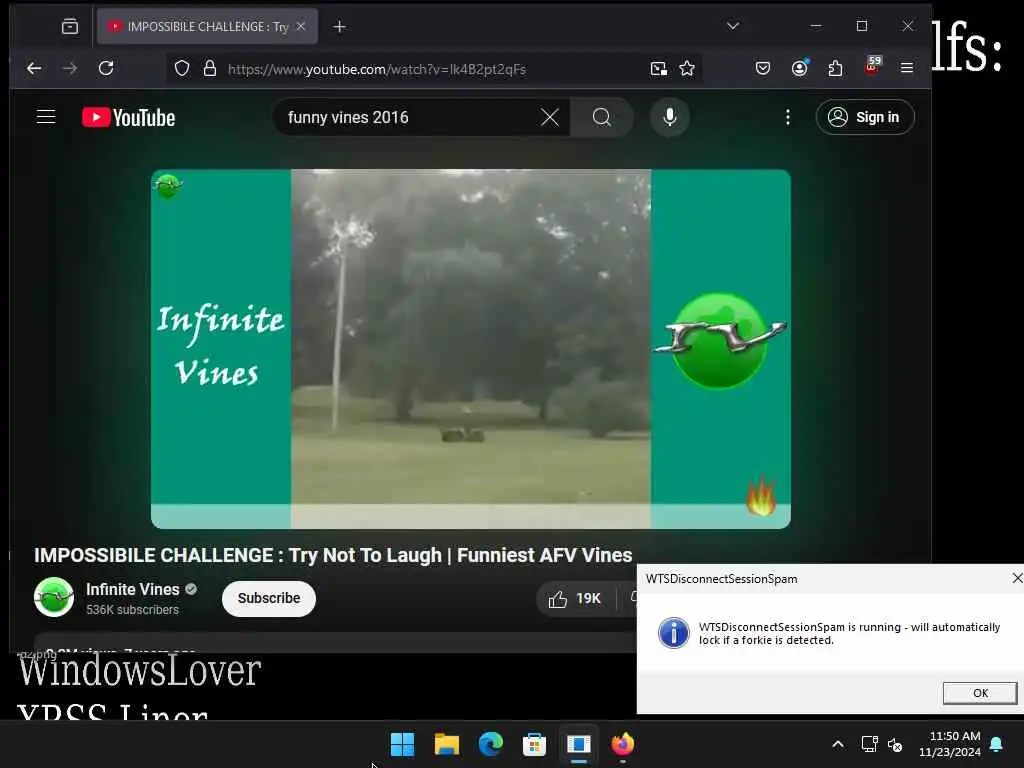Click the Infinite Vines video player
This screenshot has height=768, width=1024.
point(471,349)
